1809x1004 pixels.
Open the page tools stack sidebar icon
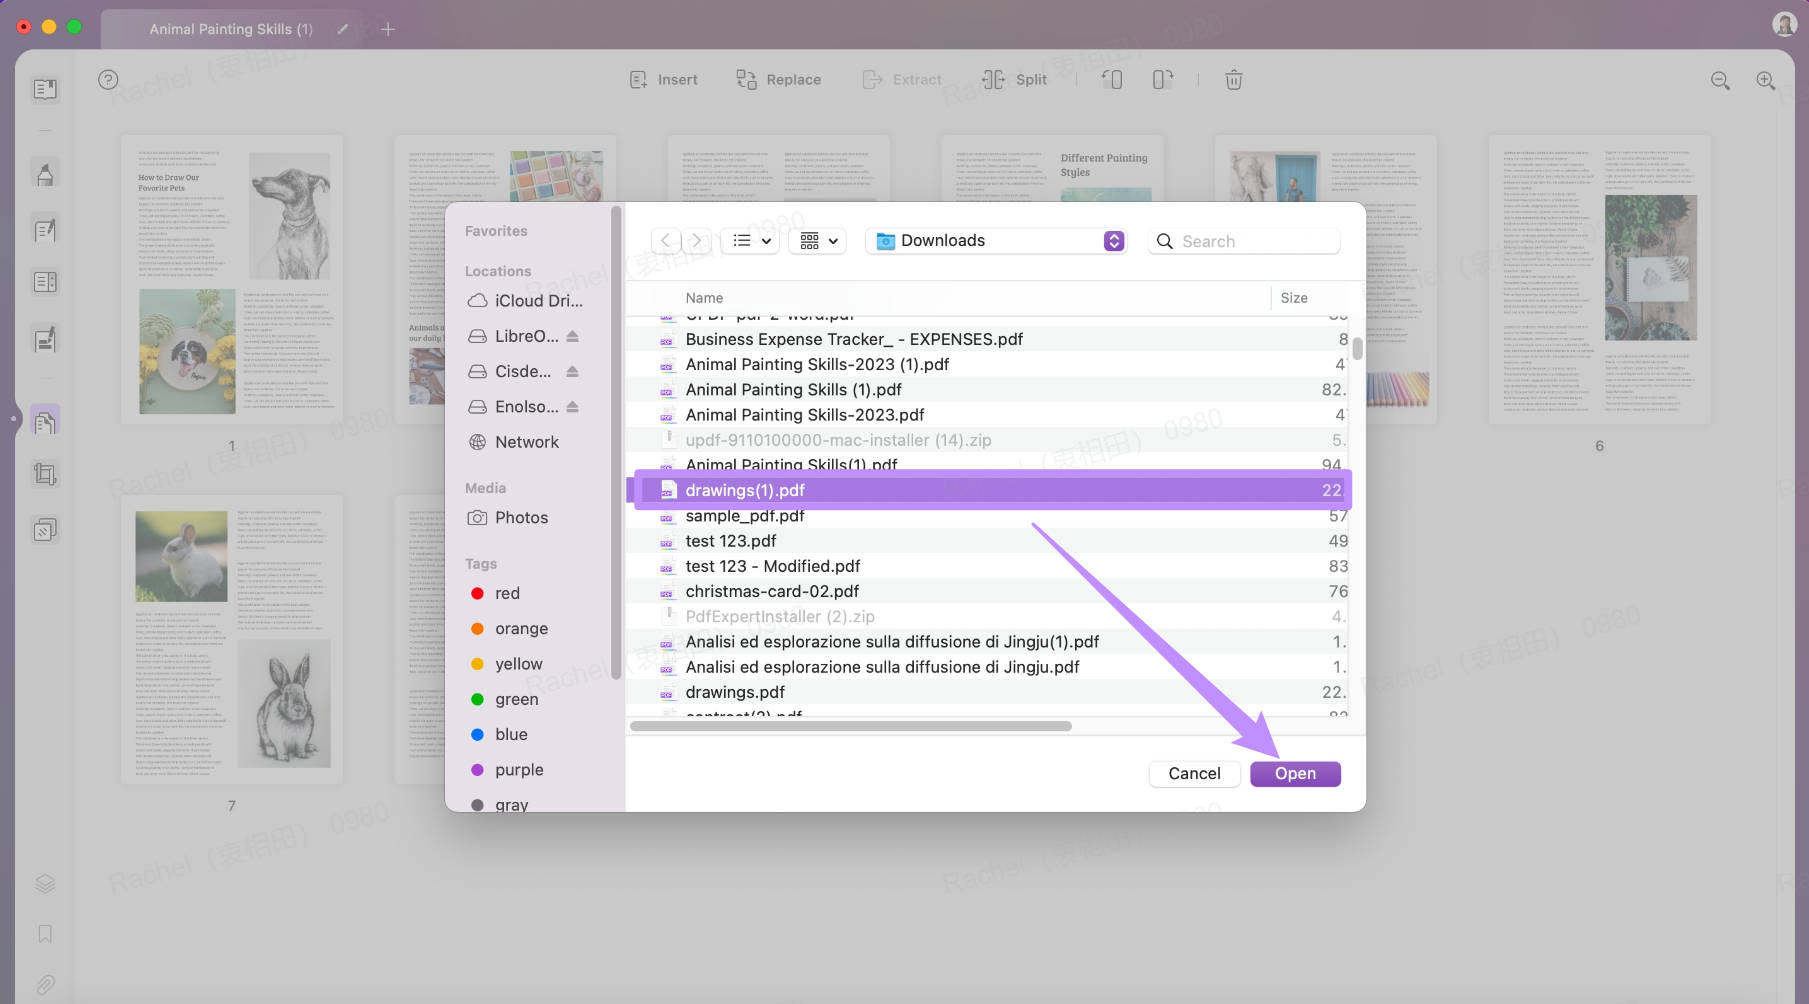[x=45, y=529]
